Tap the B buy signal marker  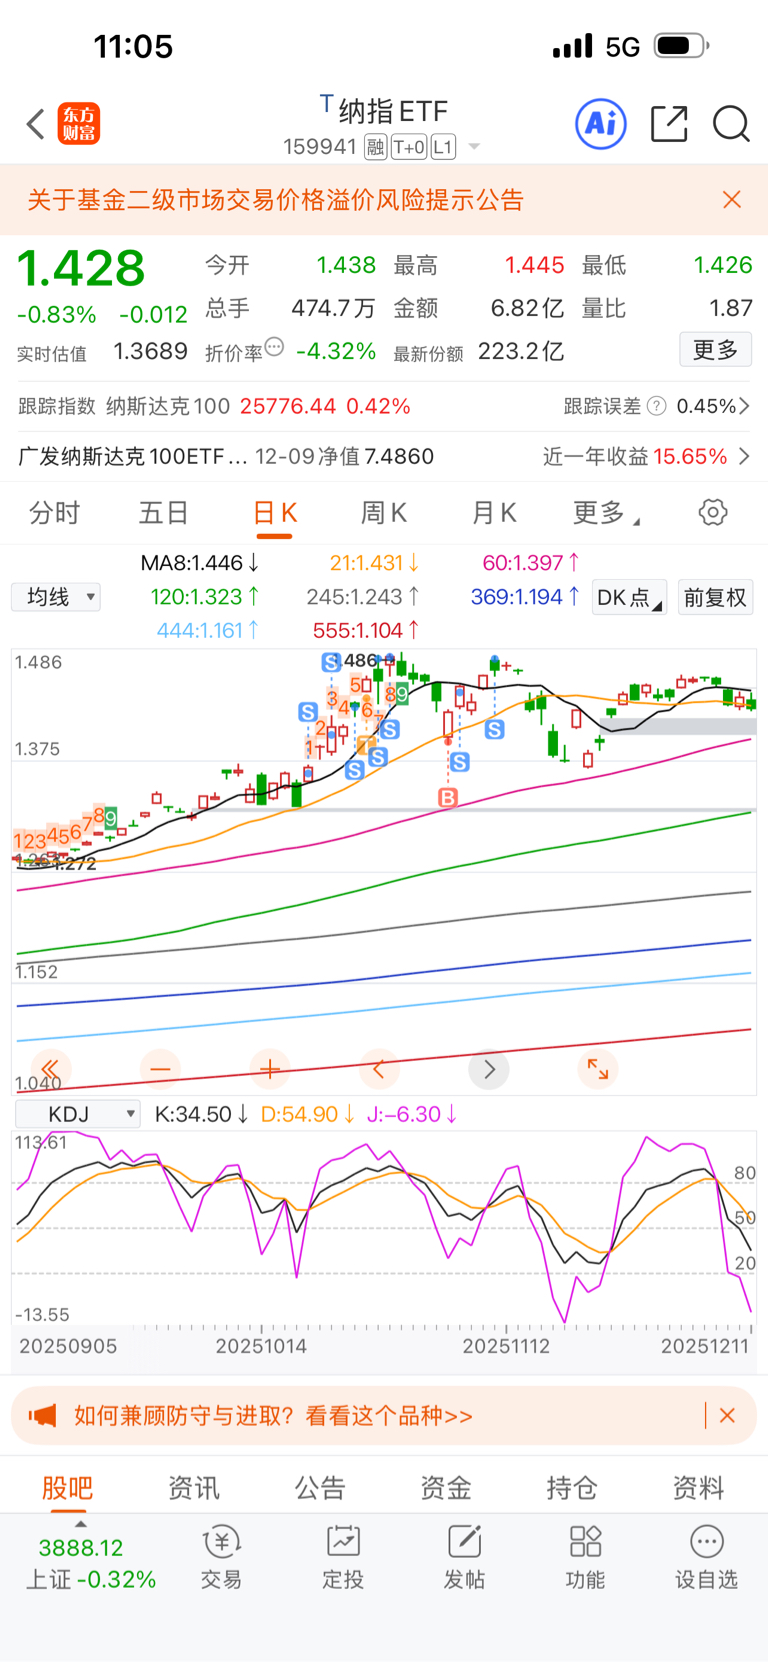click(448, 797)
